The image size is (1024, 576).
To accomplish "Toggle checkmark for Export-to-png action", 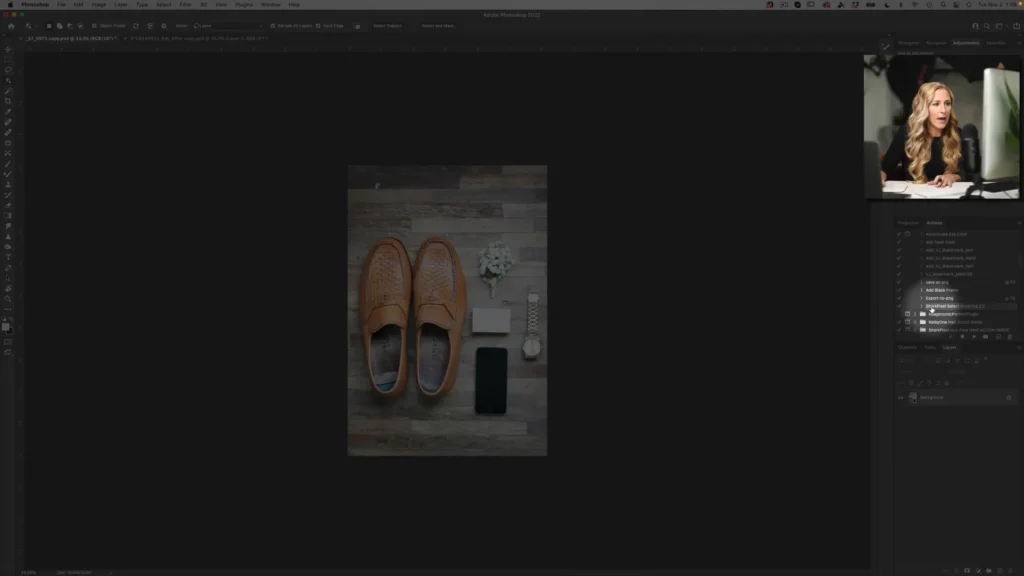I will click(899, 298).
